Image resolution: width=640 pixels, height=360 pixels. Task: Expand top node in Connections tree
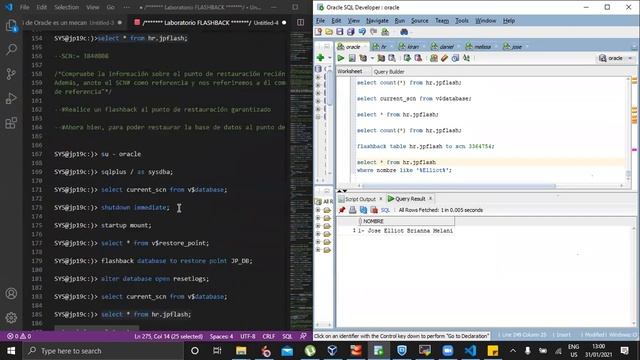coord(318,77)
